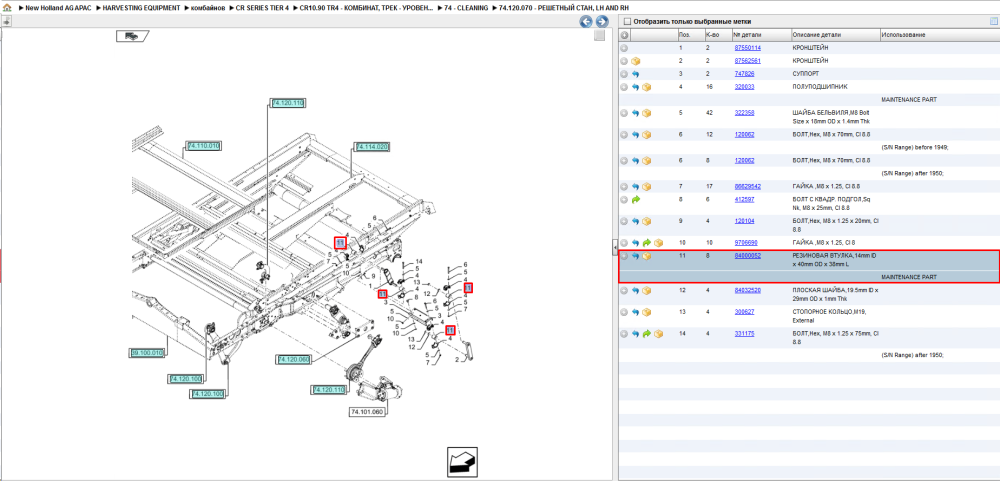The width and height of the screenshot is (1000, 481).
Task: Click the combine symbol at top of diagram
Action: 132,36
